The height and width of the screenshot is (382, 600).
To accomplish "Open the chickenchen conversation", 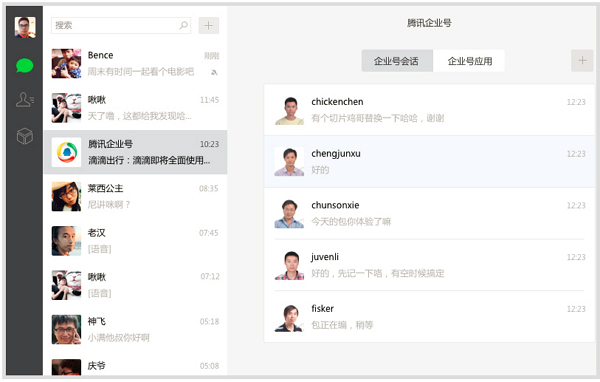I will pos(429,110).
